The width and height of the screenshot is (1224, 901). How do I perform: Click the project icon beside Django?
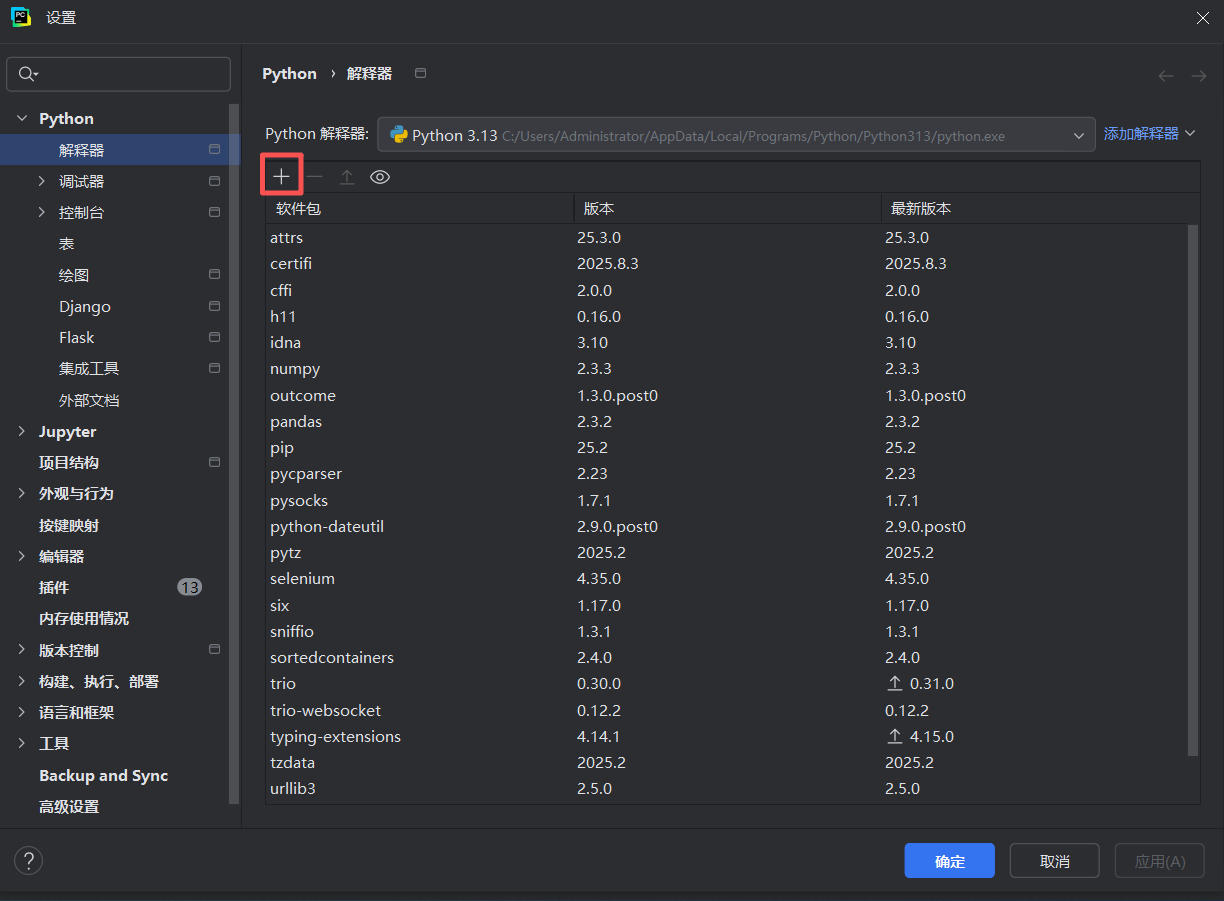(x=214, y=307)
